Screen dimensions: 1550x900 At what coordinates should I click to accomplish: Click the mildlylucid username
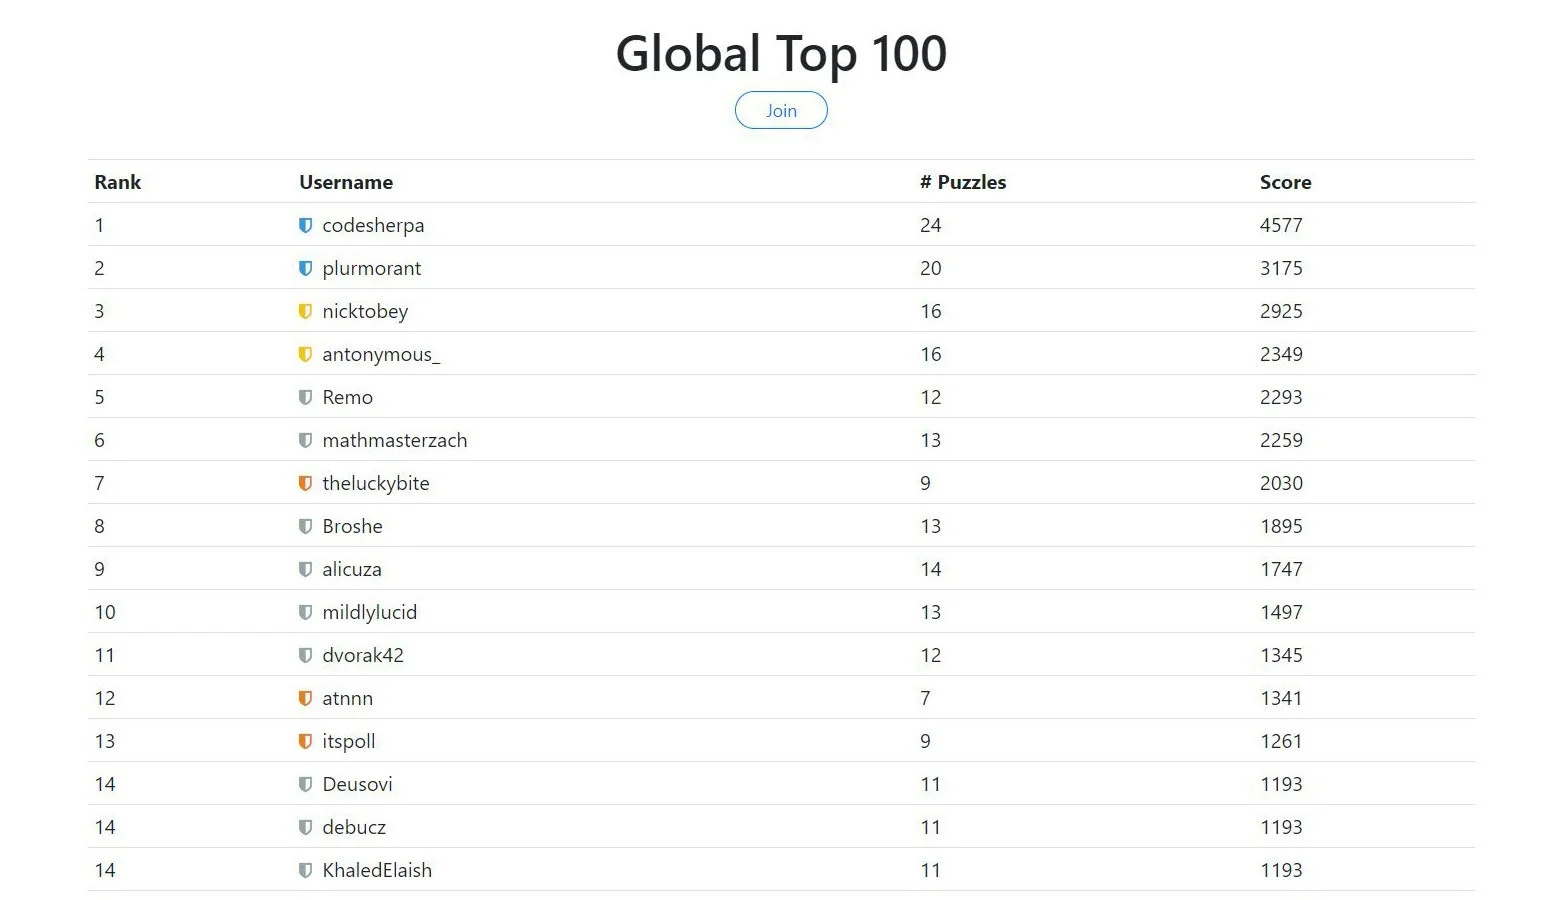point(370,613)
